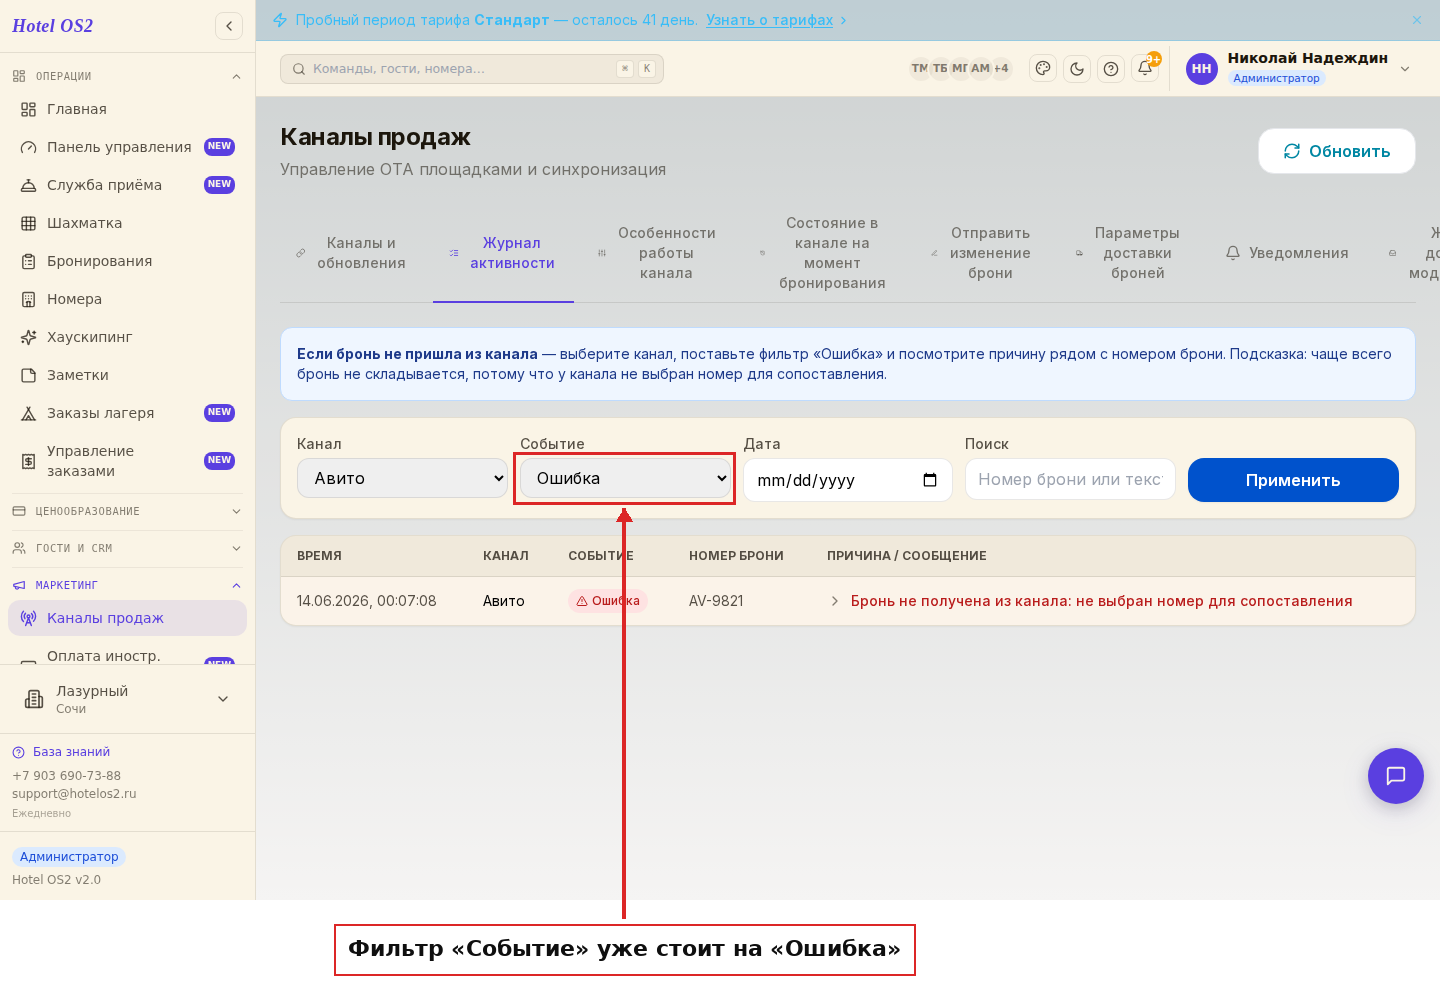Image resolution: width=1440 pixels, height=999 pixels.
Task: Collapse the Операции sidebar section
Action: [x=236, y=76]
